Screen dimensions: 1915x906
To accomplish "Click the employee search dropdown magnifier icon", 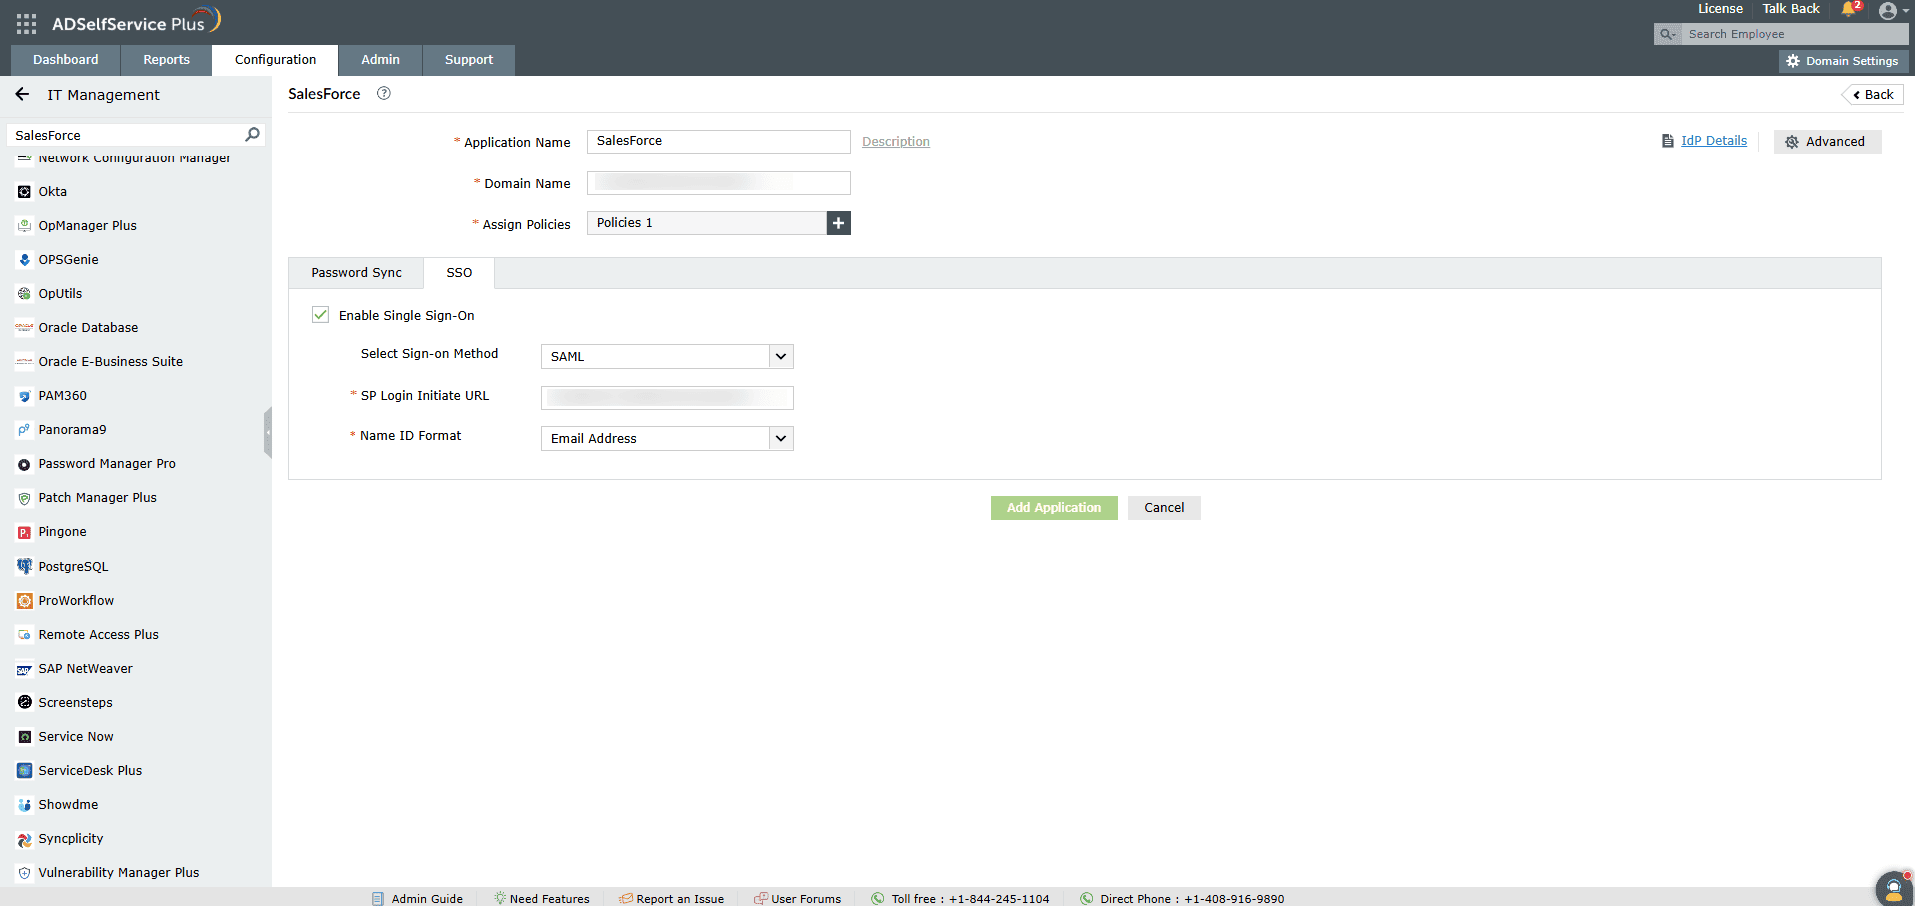I will [x=1668, y=34].
